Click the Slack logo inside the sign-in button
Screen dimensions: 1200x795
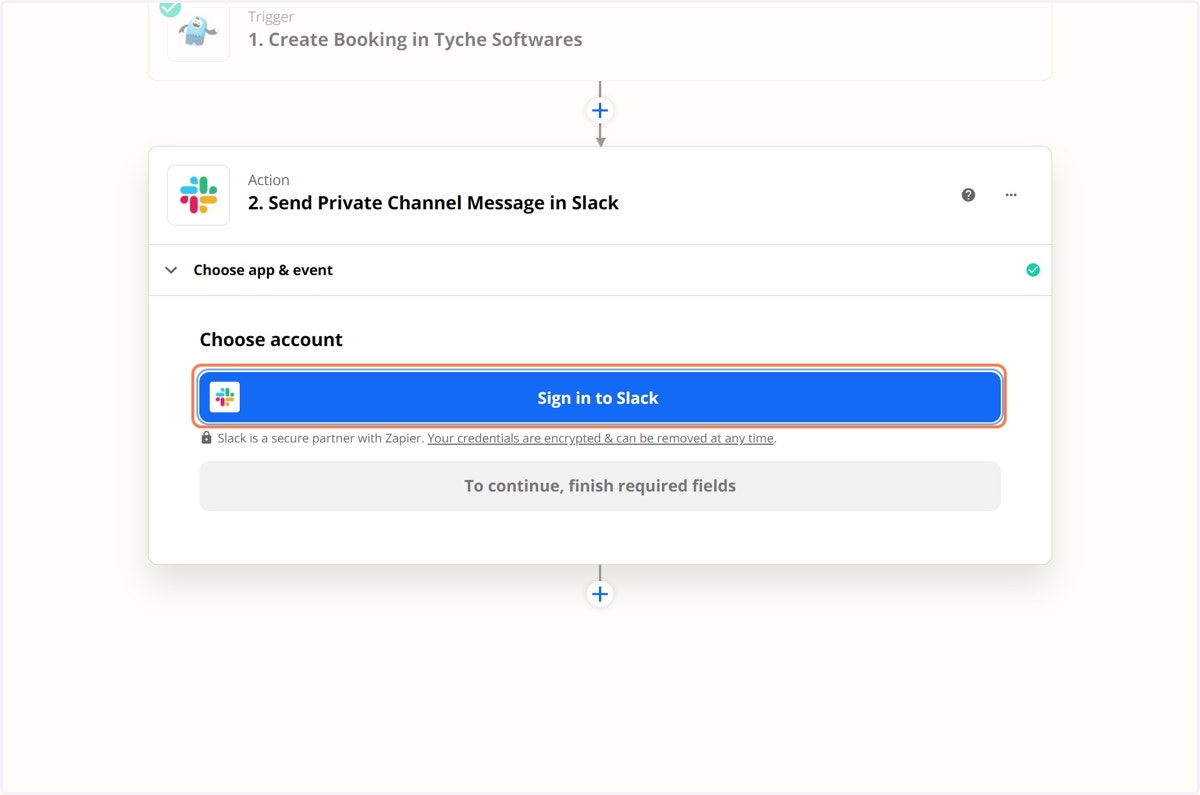coord(225,398)
